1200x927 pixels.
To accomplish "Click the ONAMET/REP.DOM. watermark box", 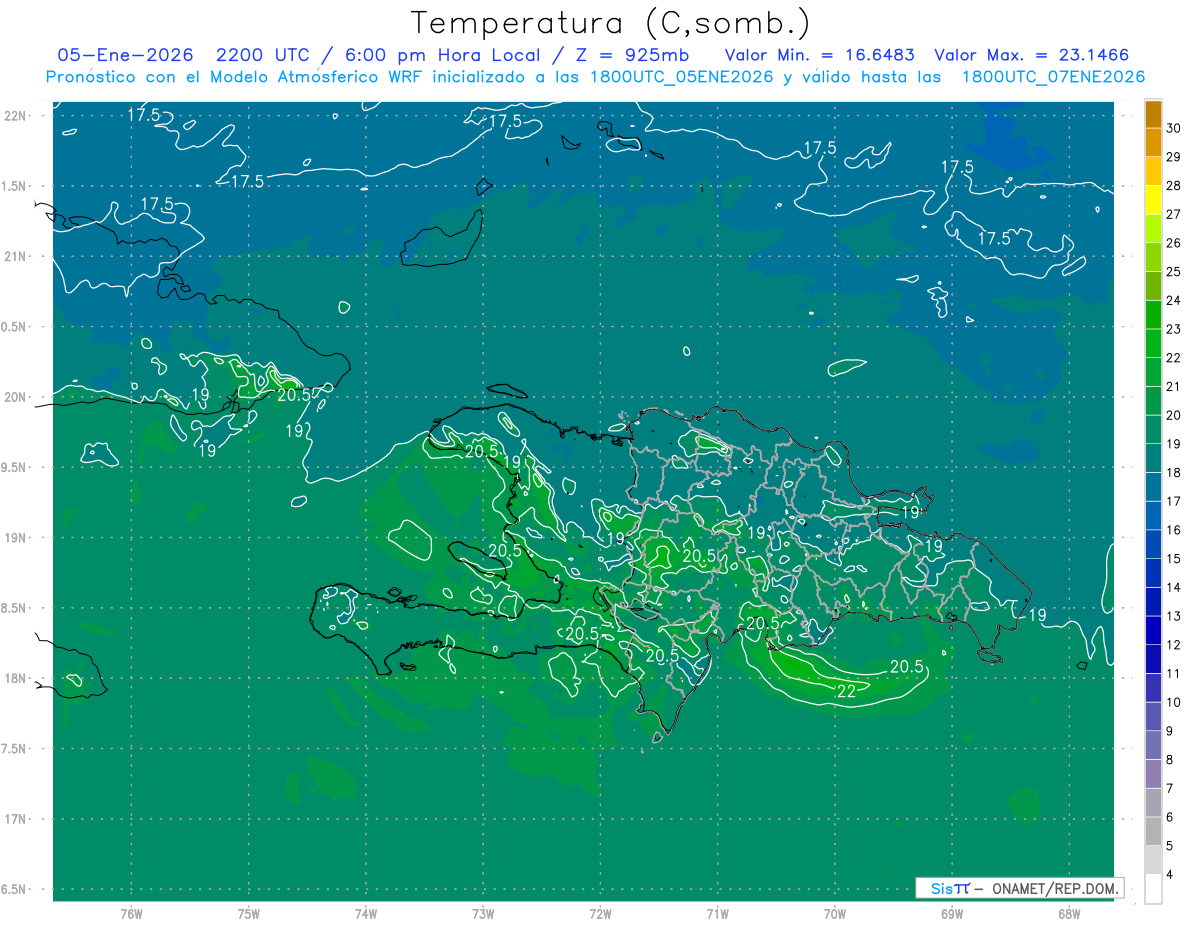I will click(x=1019, y=888).
